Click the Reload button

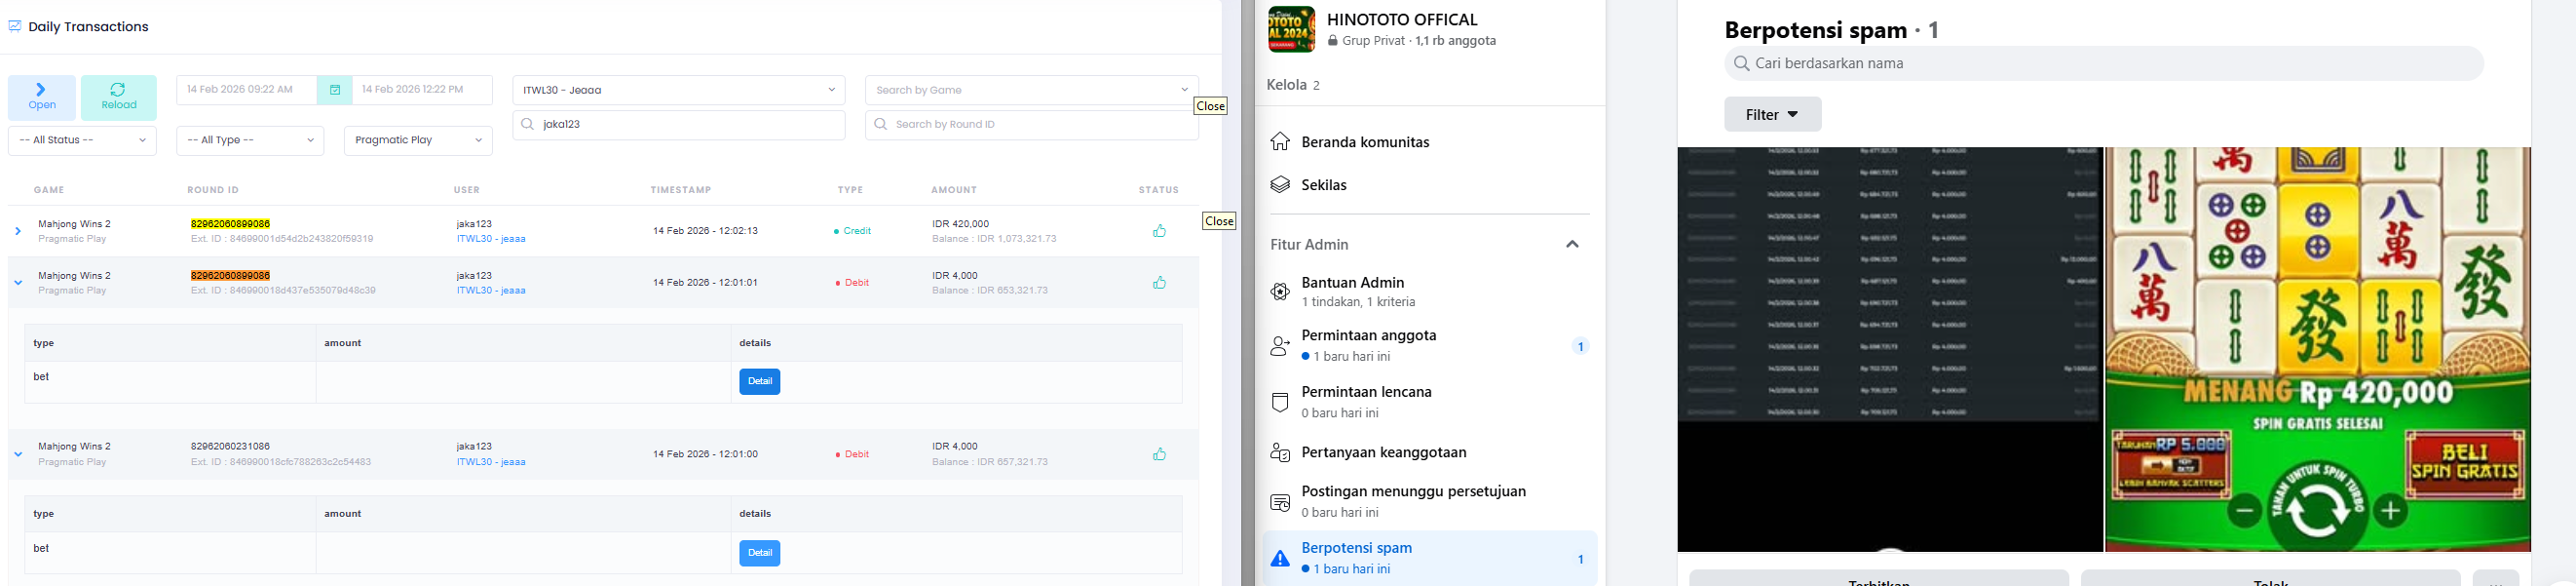tap(119, 98)
